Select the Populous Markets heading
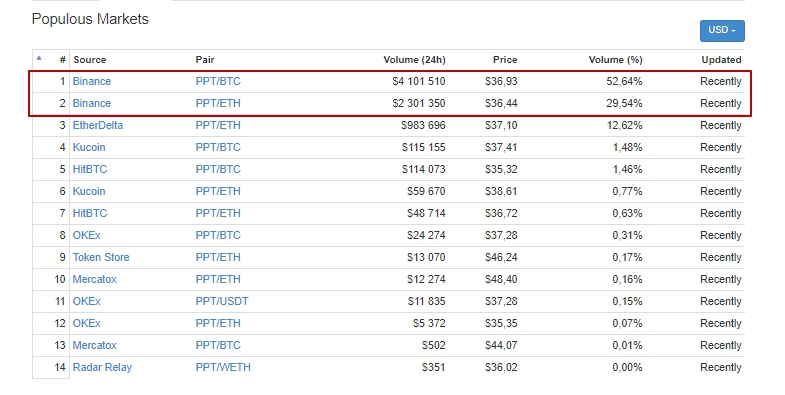Screen dimensions: 785x395 pyautogui.click(x=90, y=19)
